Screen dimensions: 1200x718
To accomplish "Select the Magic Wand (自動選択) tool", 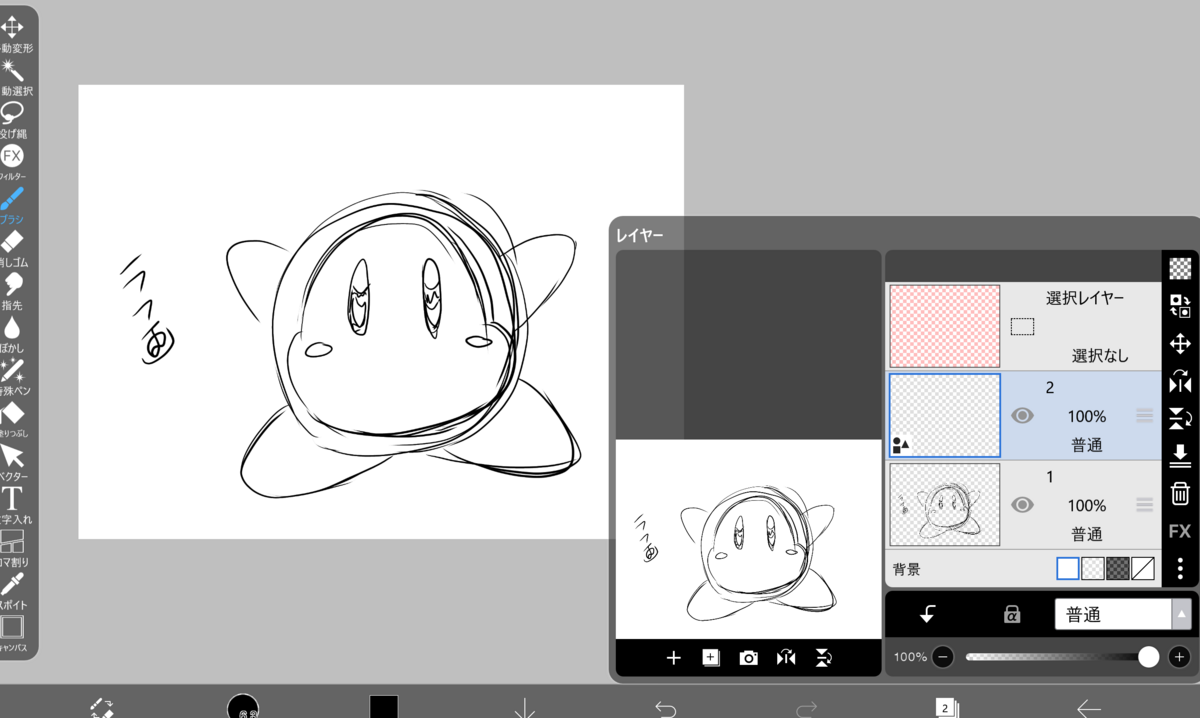I will (12, 70).
